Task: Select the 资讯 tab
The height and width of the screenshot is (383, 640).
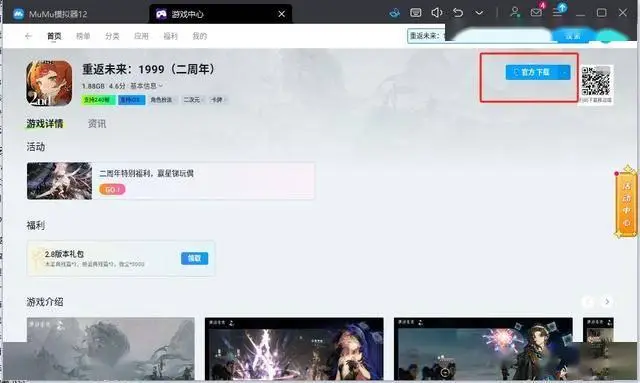Action: [x=97, y=124]
